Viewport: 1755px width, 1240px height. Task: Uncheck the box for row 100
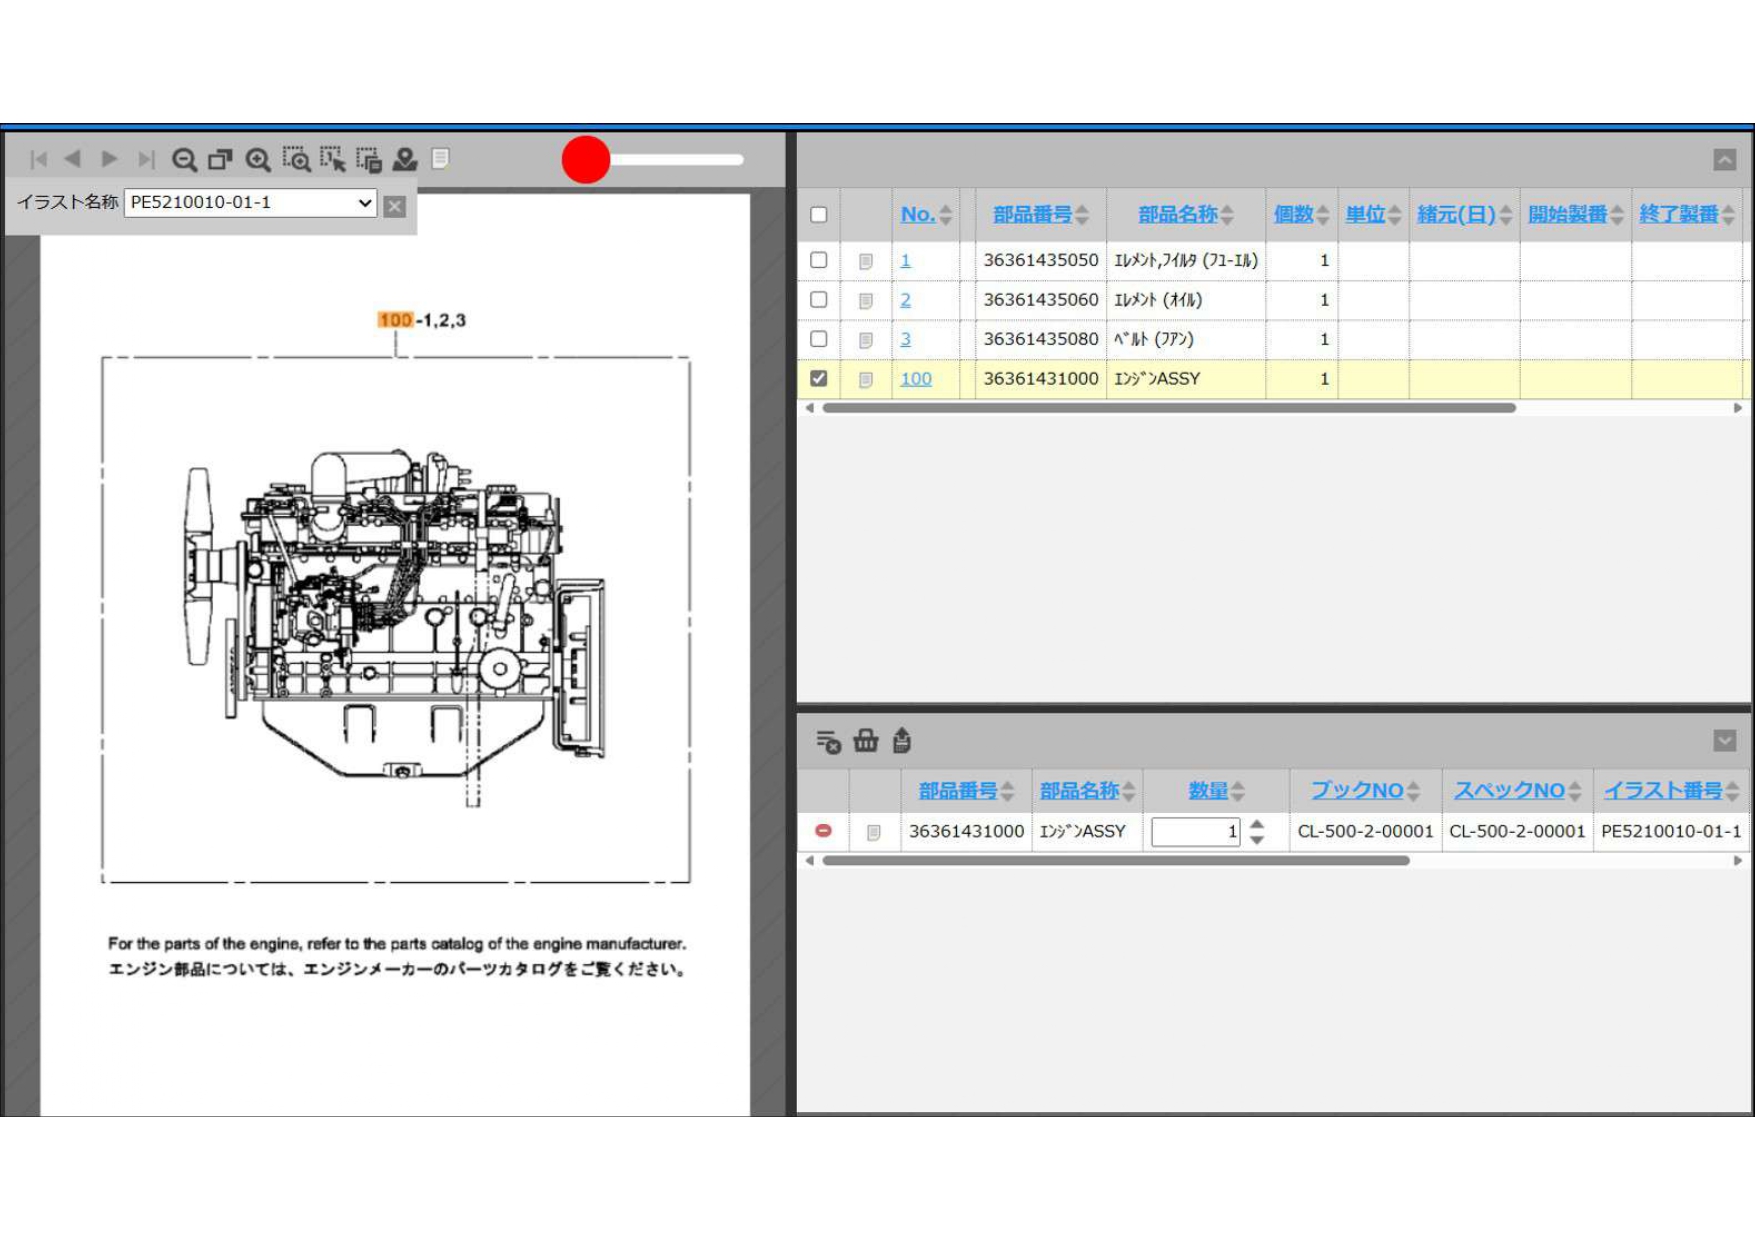tap(819, 379)
